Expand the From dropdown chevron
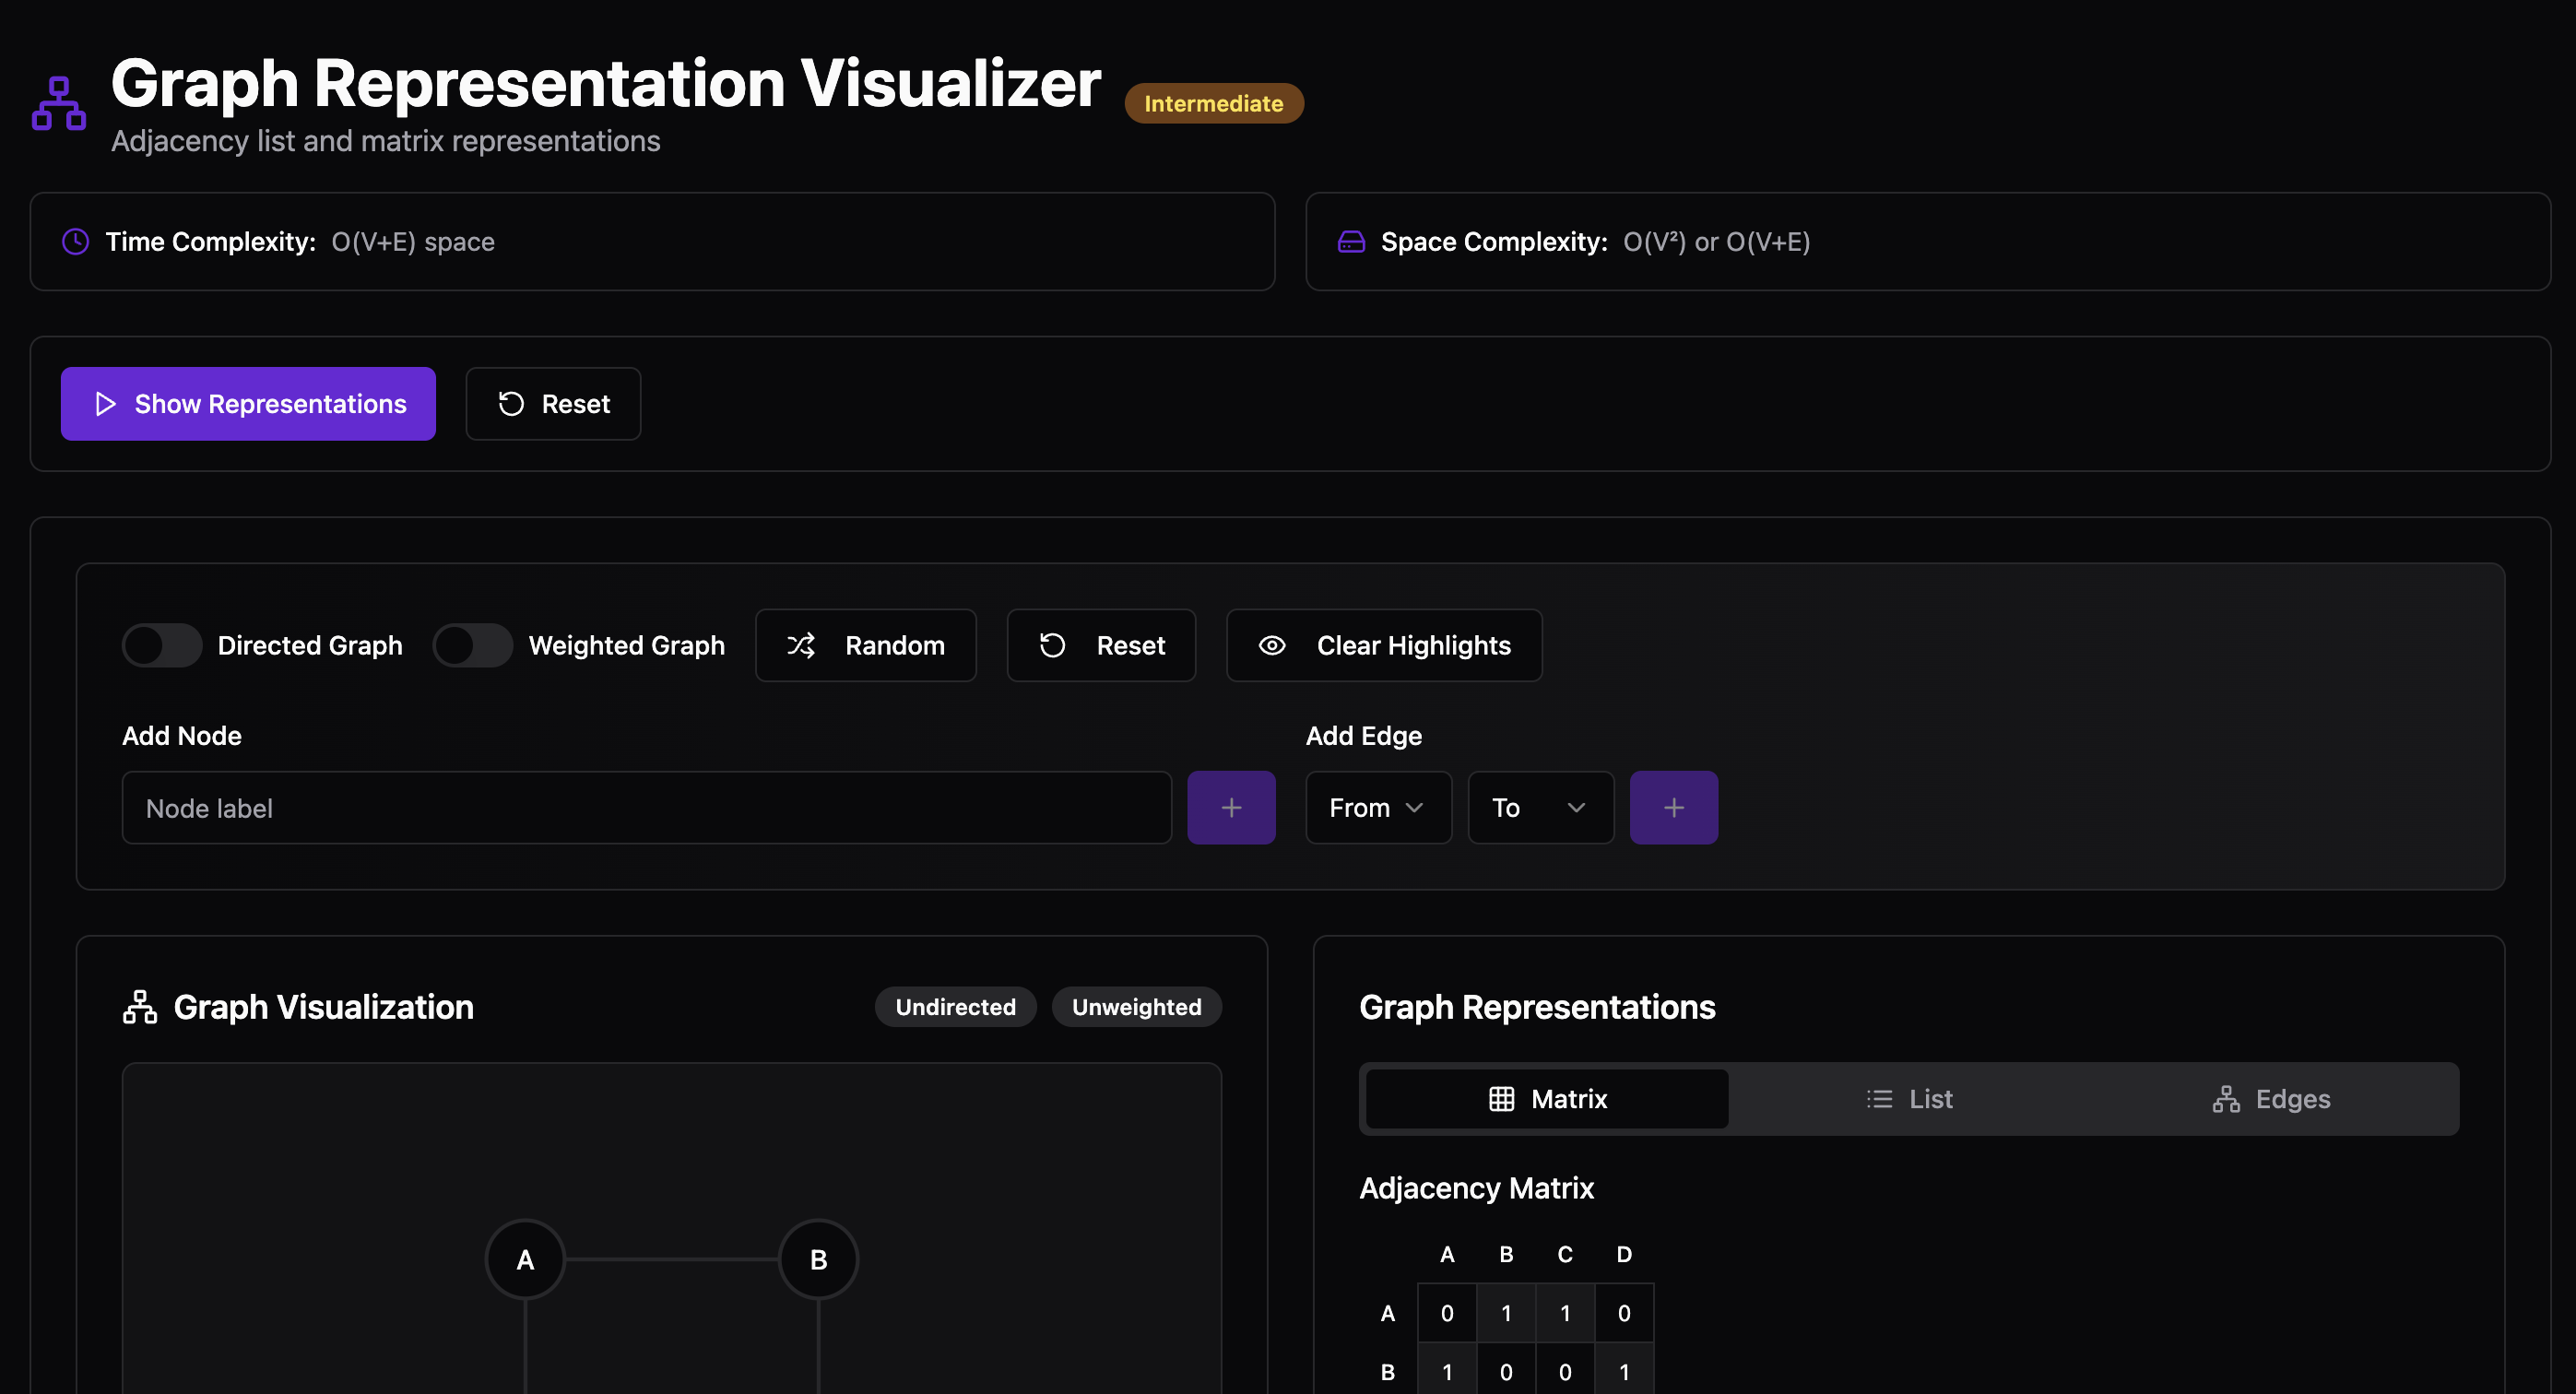Image resolution: width=2576 pixels, height=1394 pixels. click(x=1414, y=807)
